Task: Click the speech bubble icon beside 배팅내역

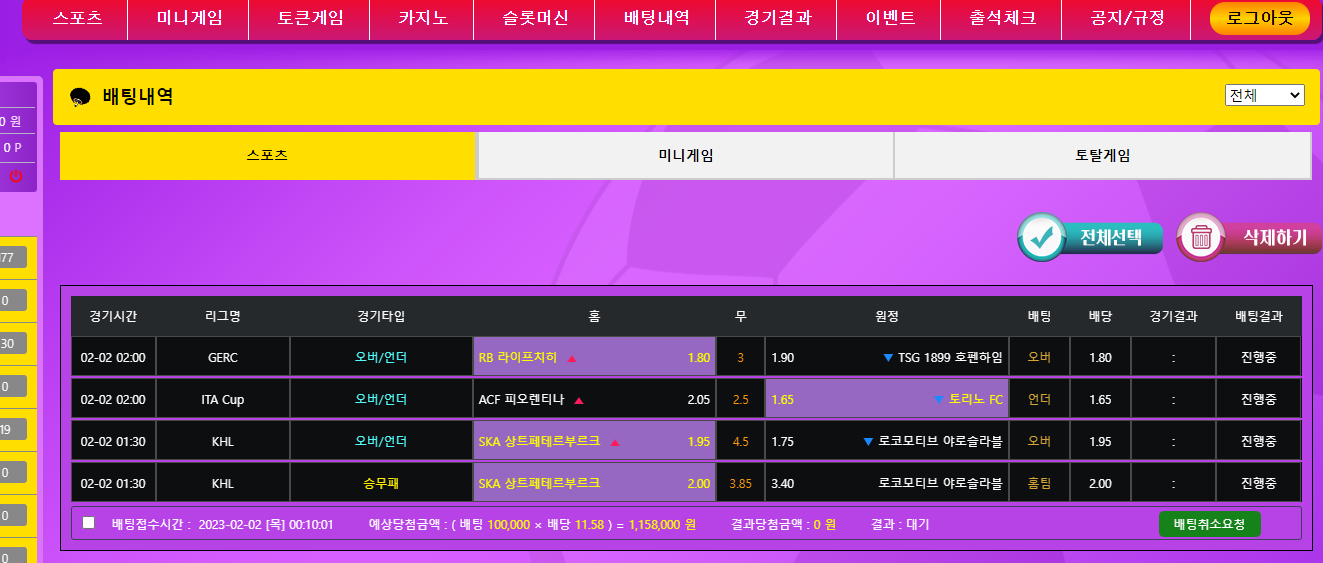Action: tap(81, 98)
